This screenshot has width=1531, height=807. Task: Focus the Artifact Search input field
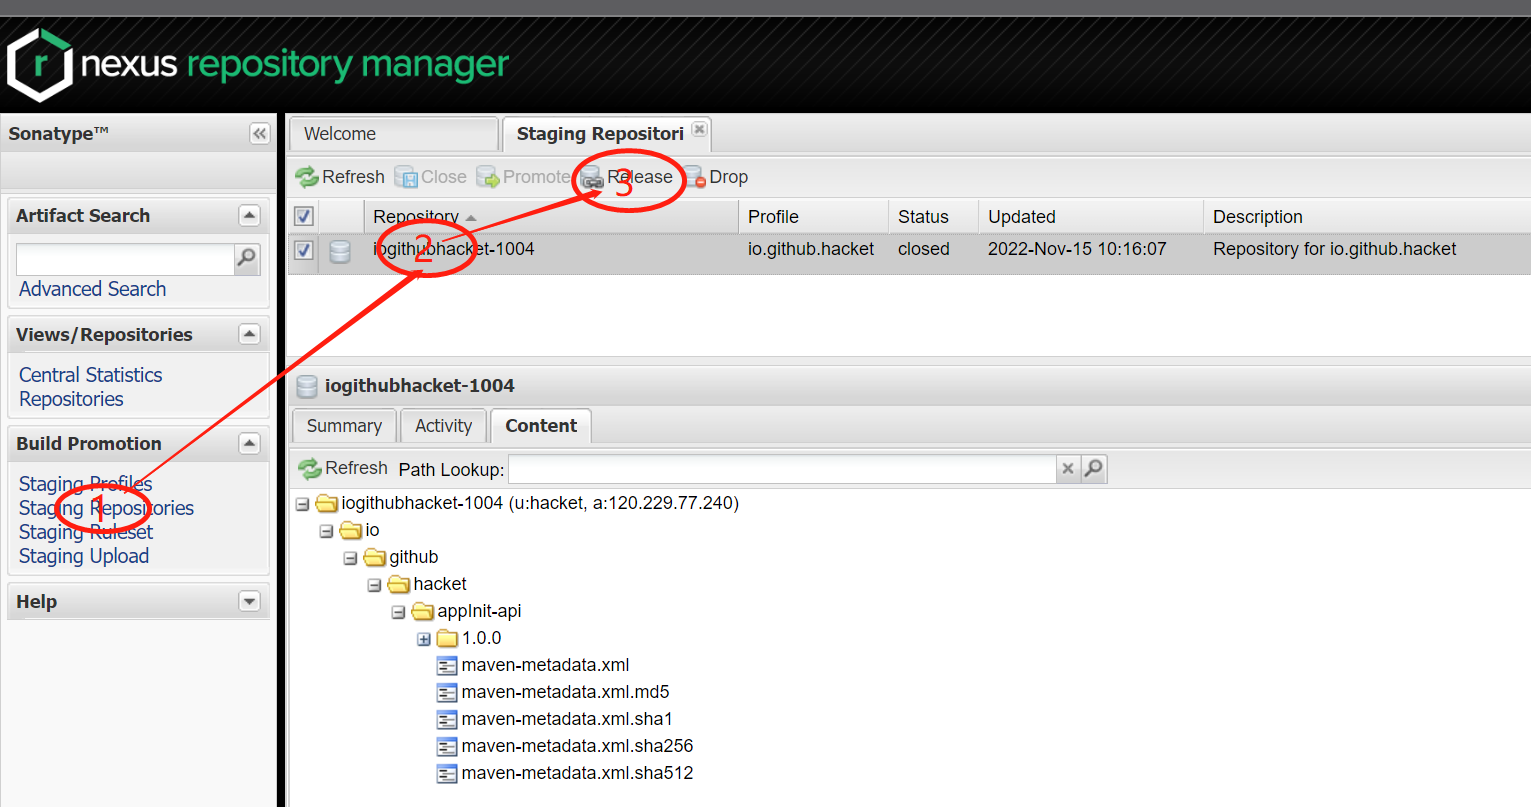click(x=125, y=259)
